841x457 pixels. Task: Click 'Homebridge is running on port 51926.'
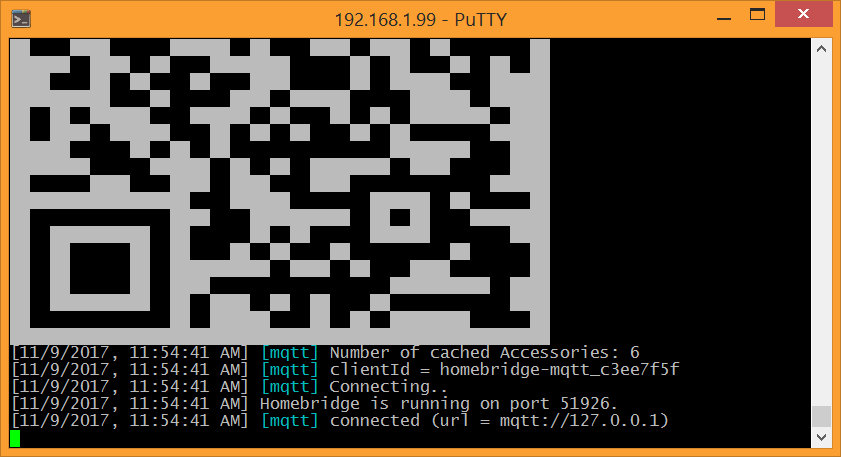pyautogui.click(x=439, y=403)
